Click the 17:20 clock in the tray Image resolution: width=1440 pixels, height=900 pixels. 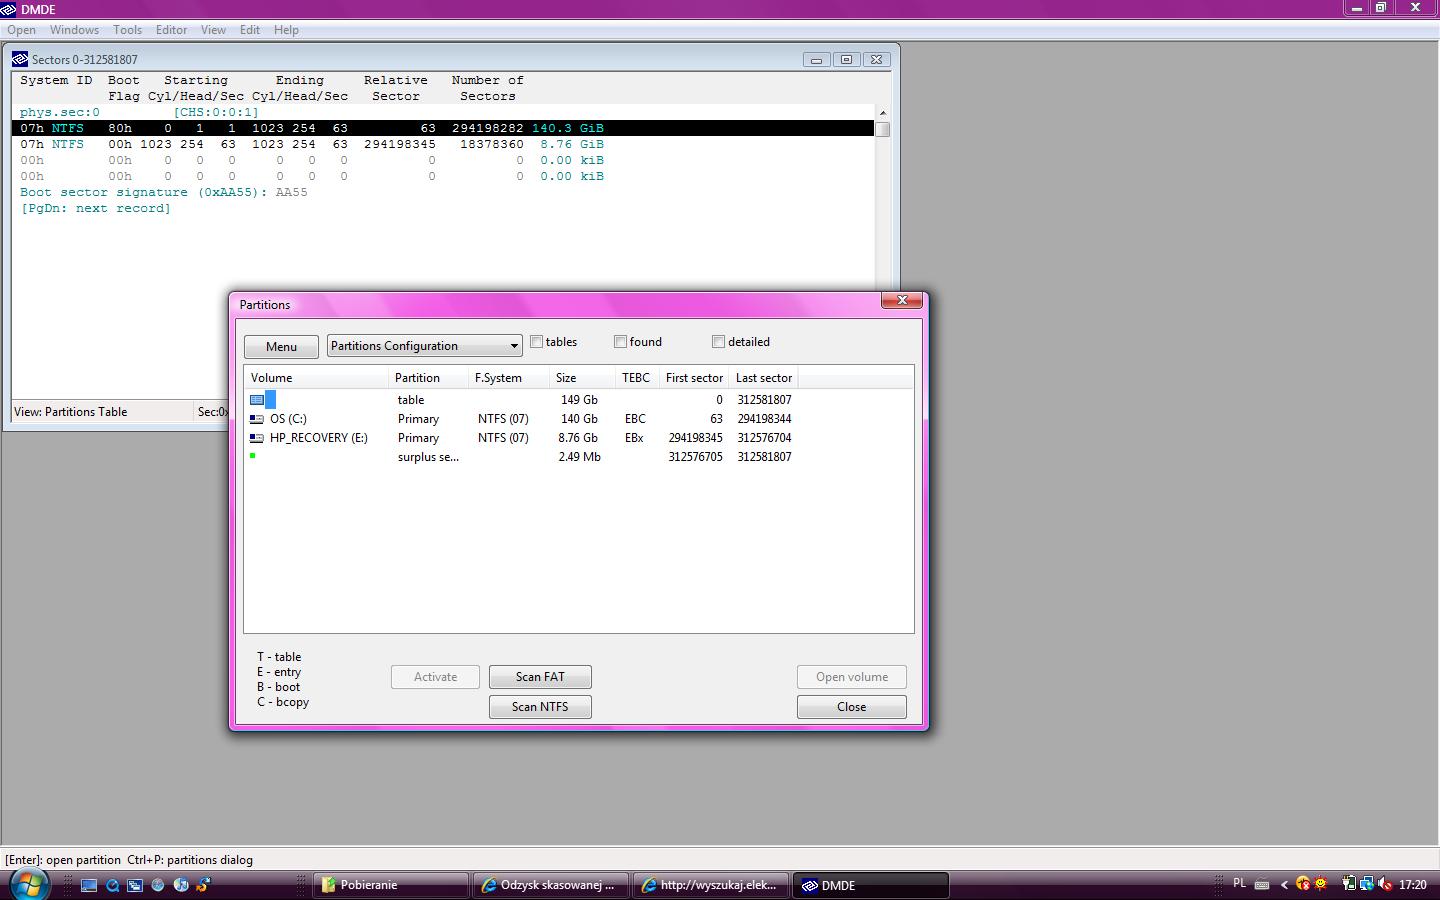tap(1412, 885)
